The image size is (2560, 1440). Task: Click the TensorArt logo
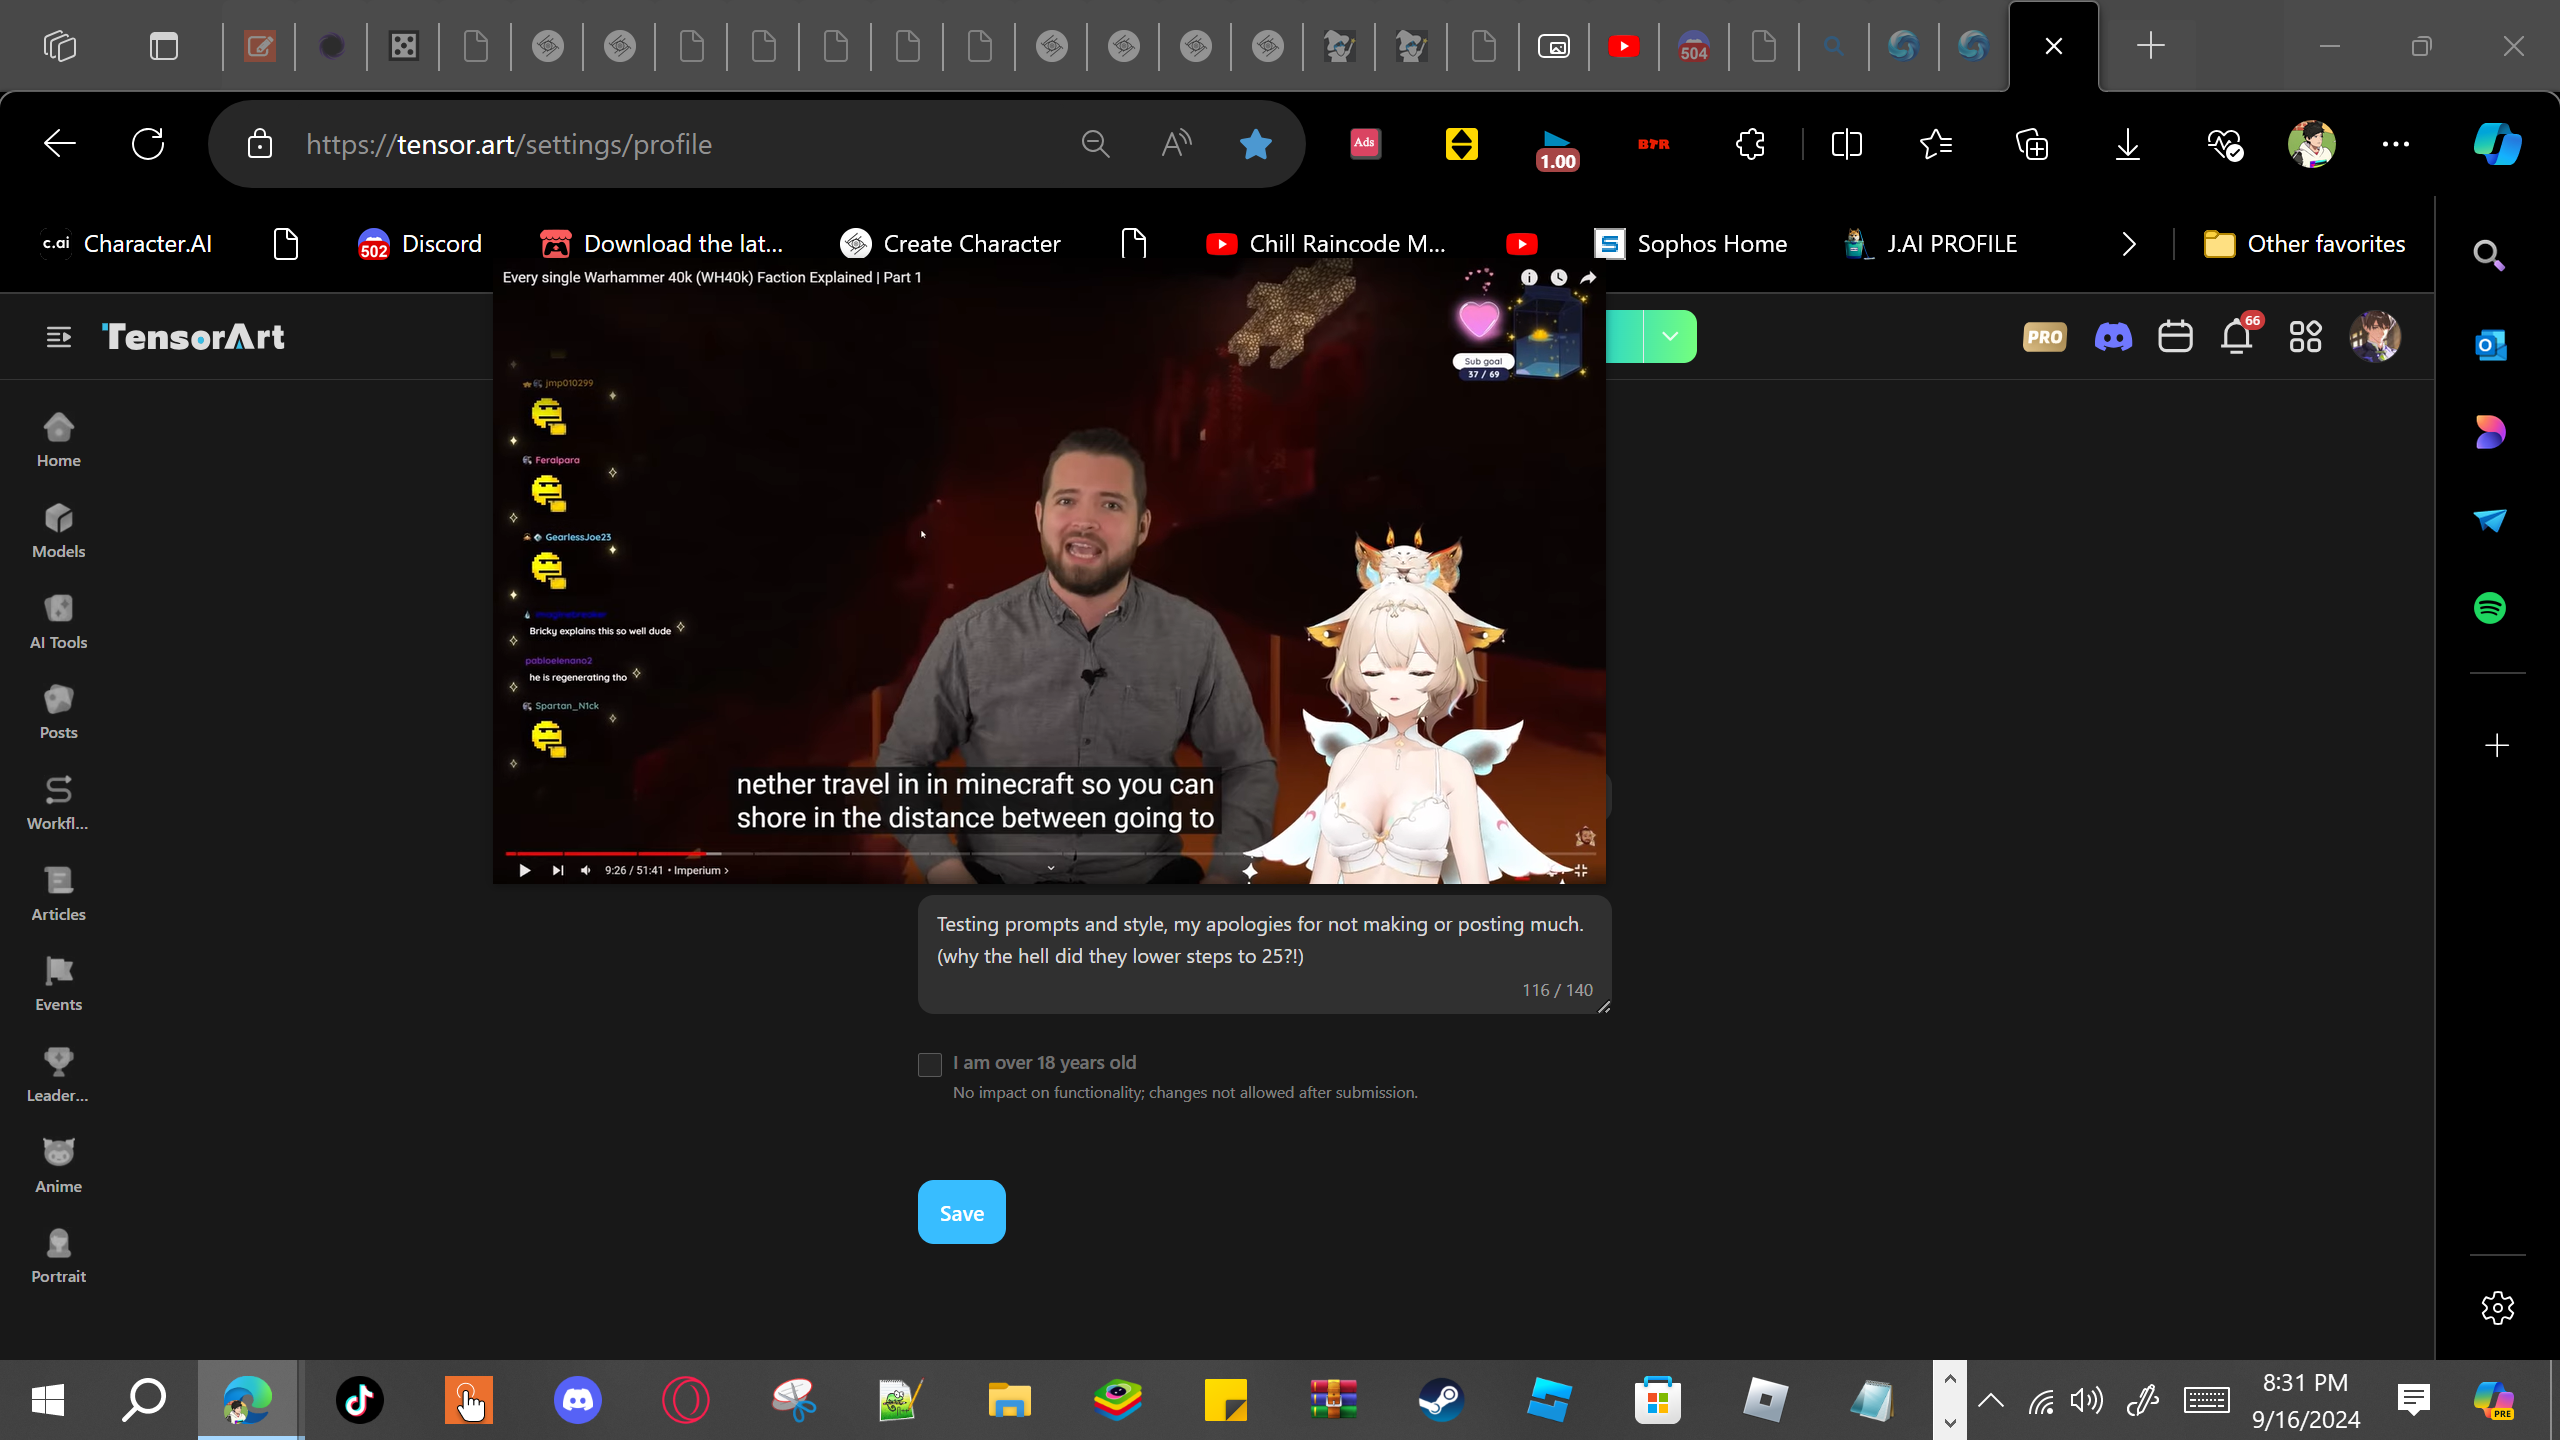[193, 337]
